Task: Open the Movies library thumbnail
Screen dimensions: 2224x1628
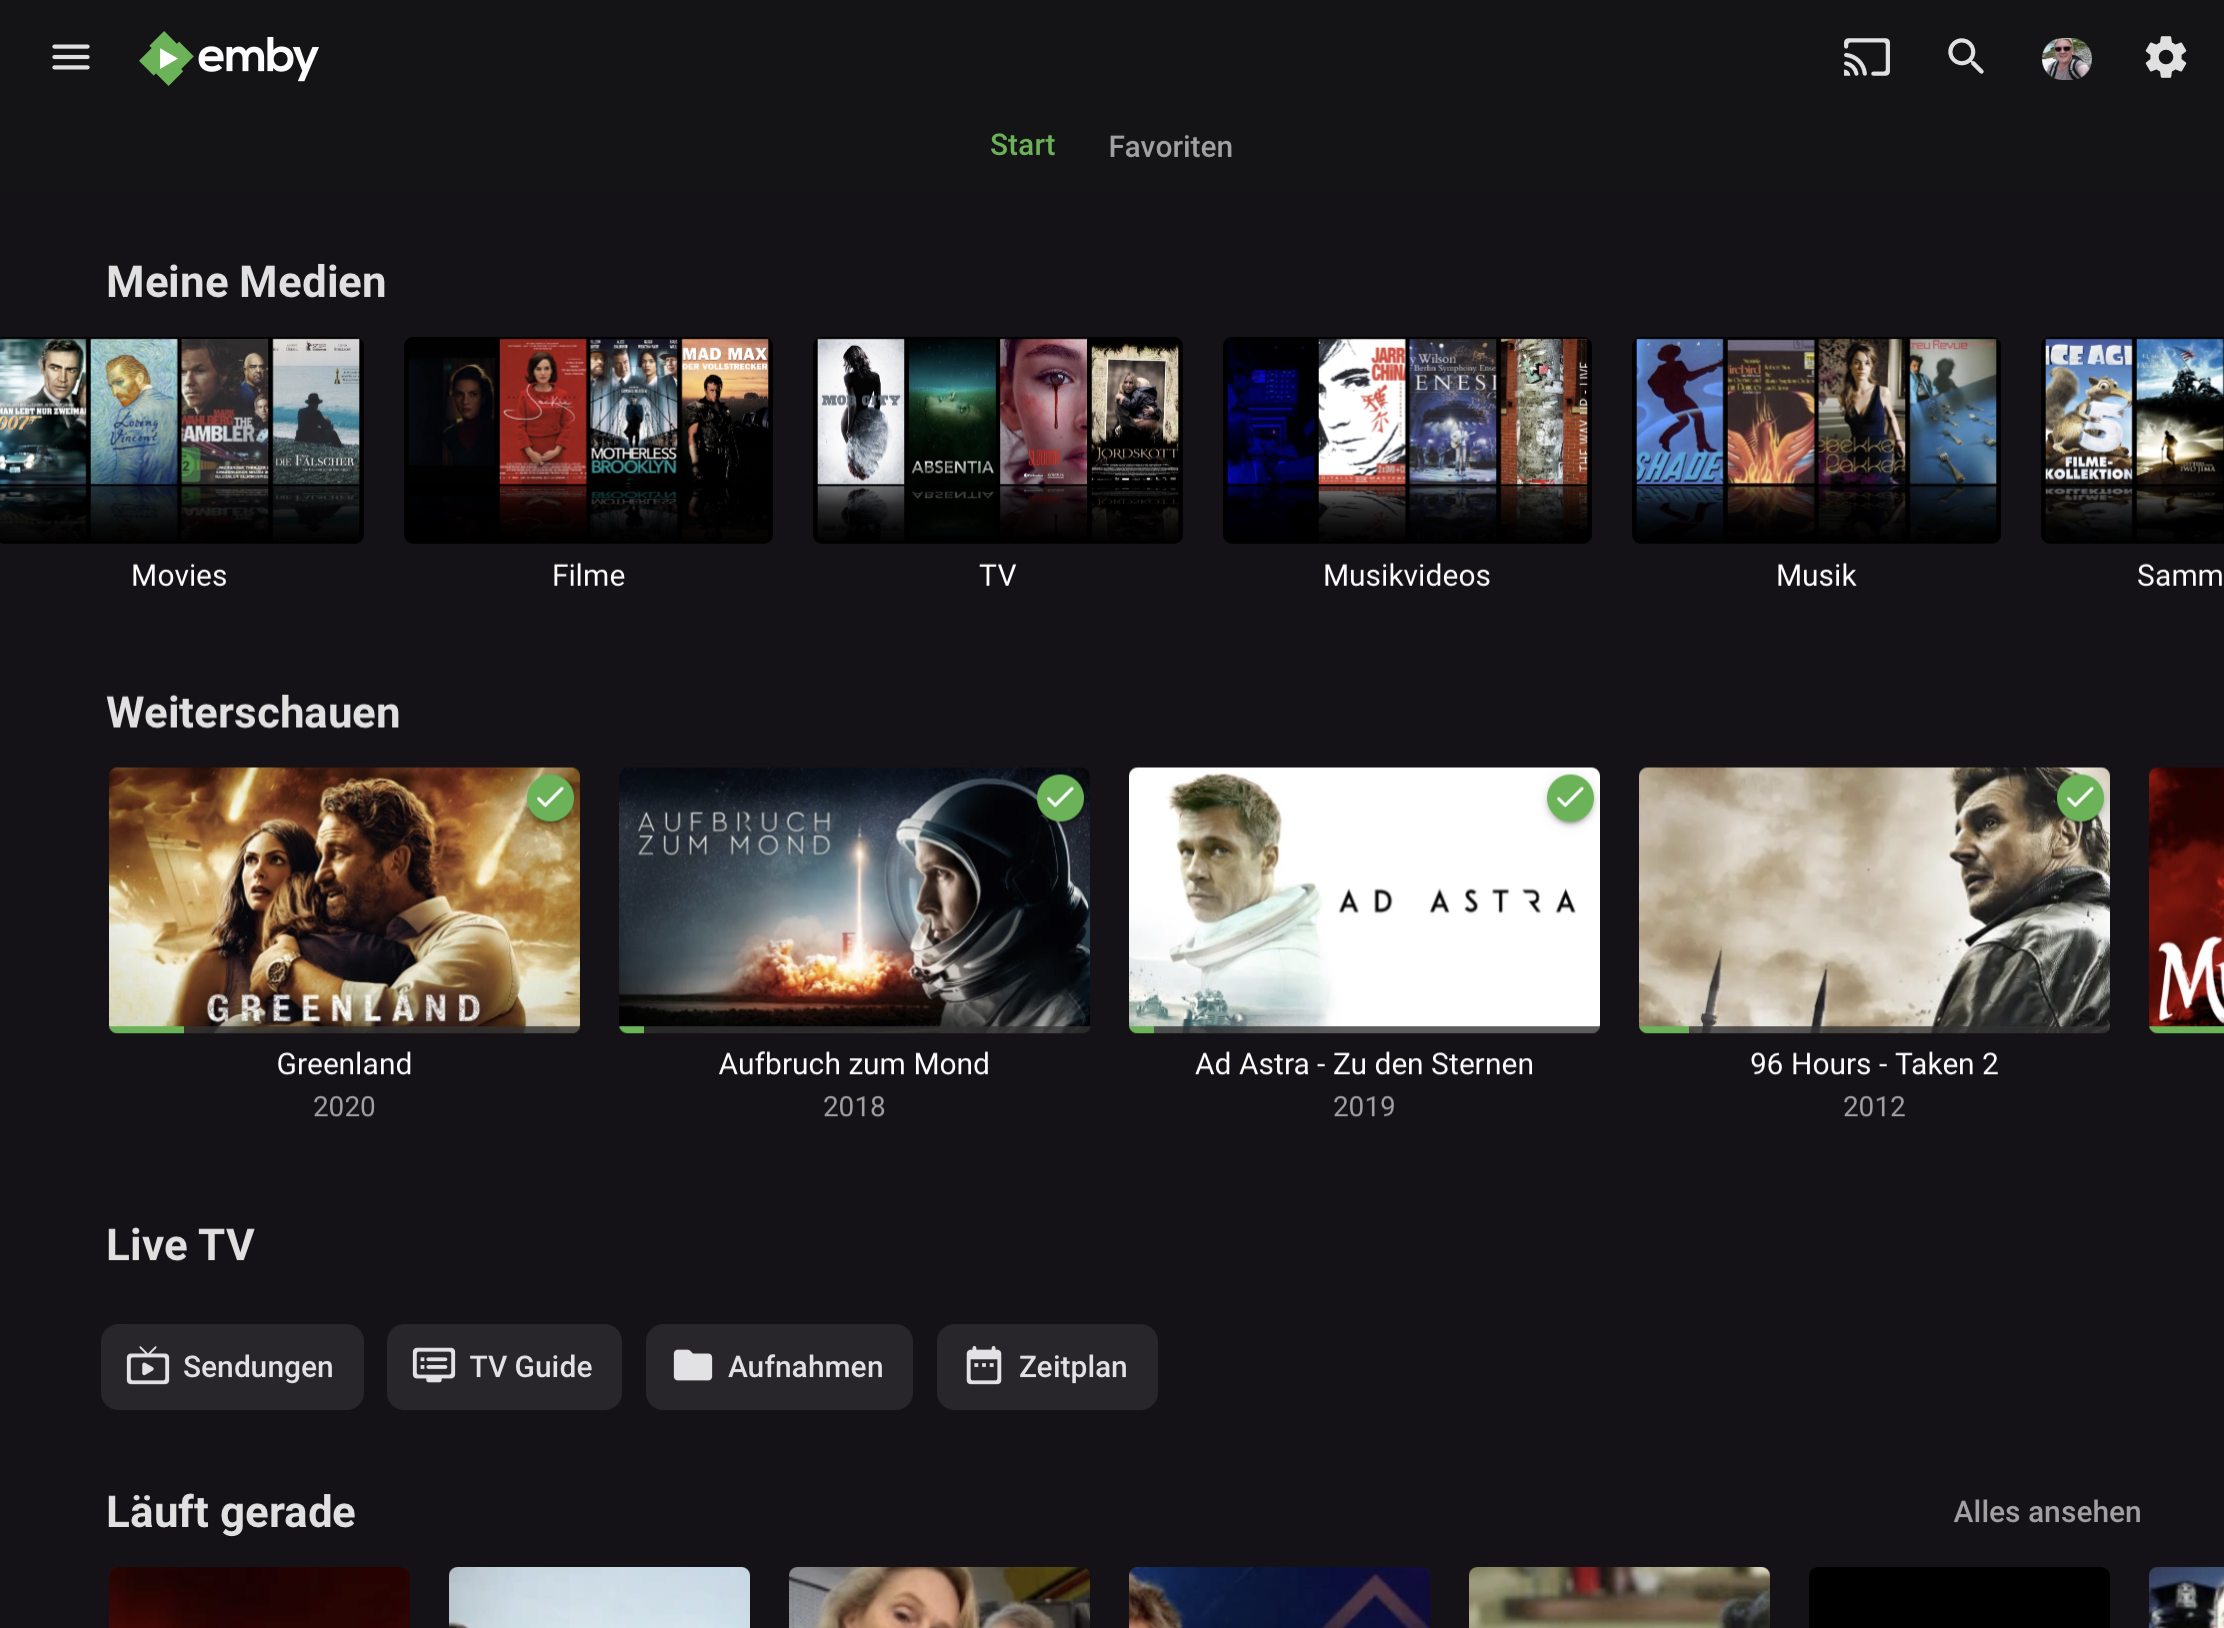Action: point(180,440)
